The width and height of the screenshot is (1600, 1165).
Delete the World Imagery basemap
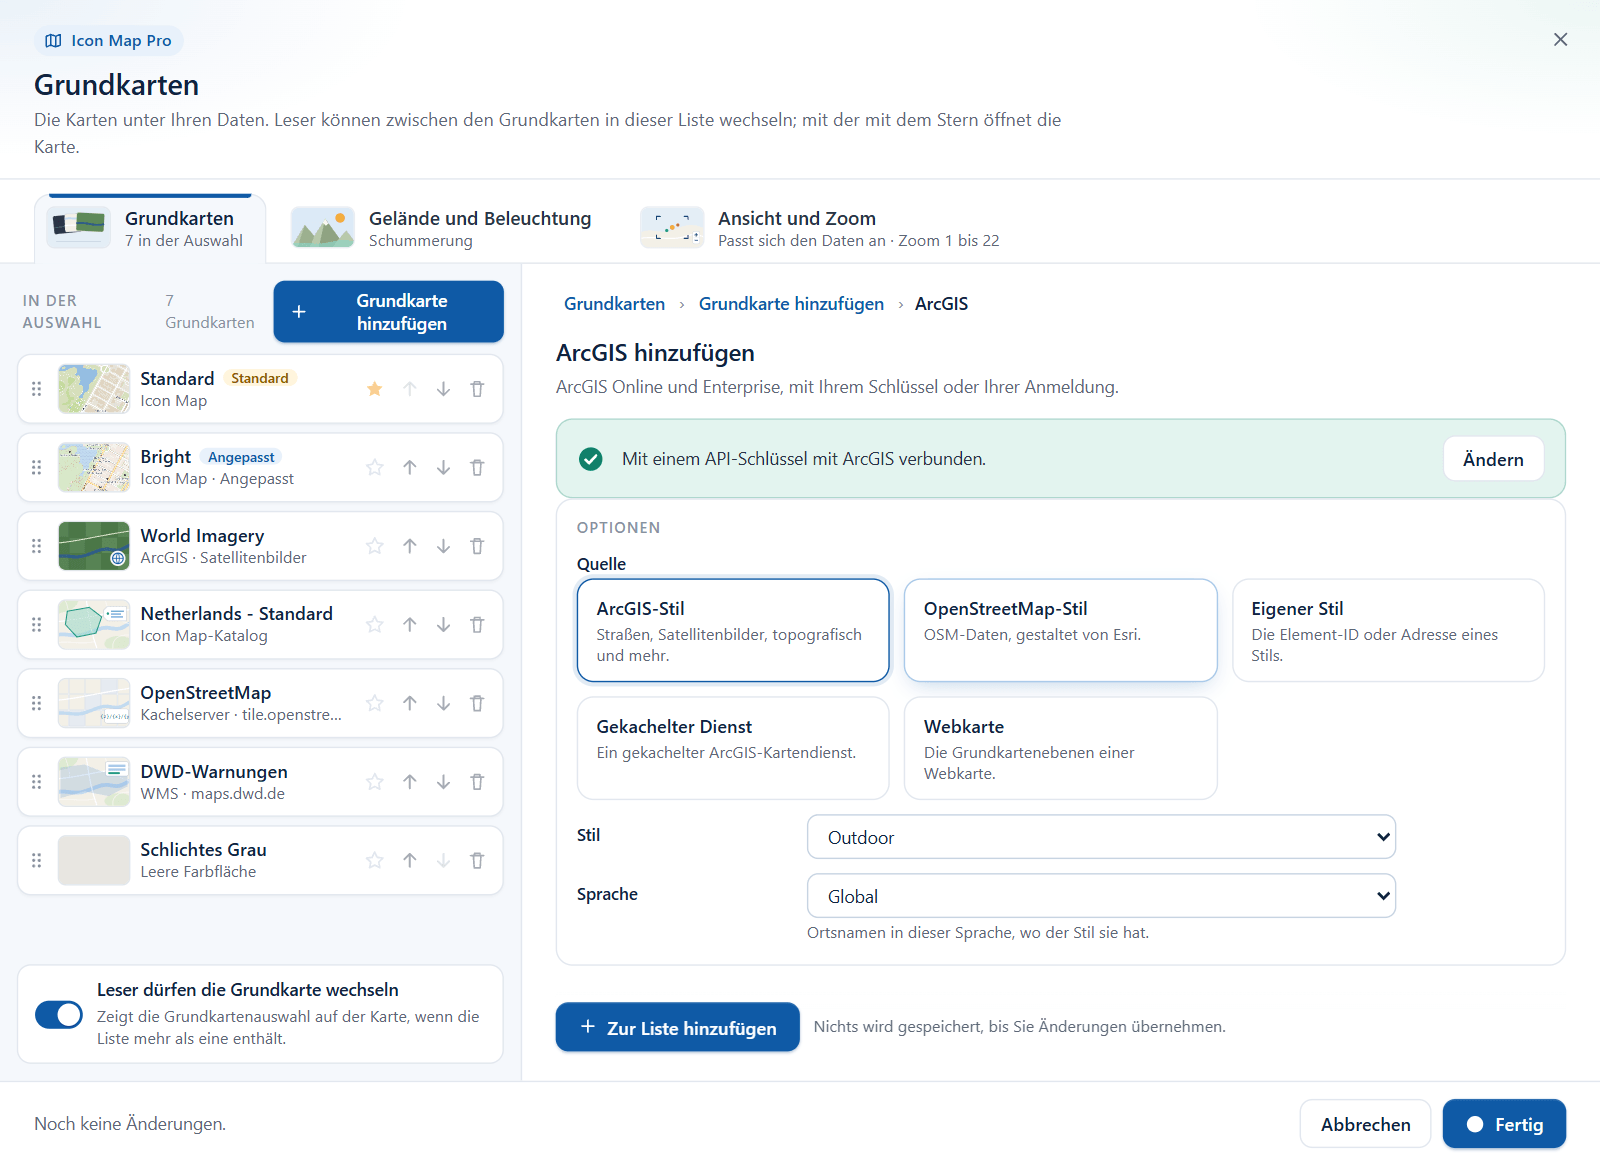coord(477,546)
